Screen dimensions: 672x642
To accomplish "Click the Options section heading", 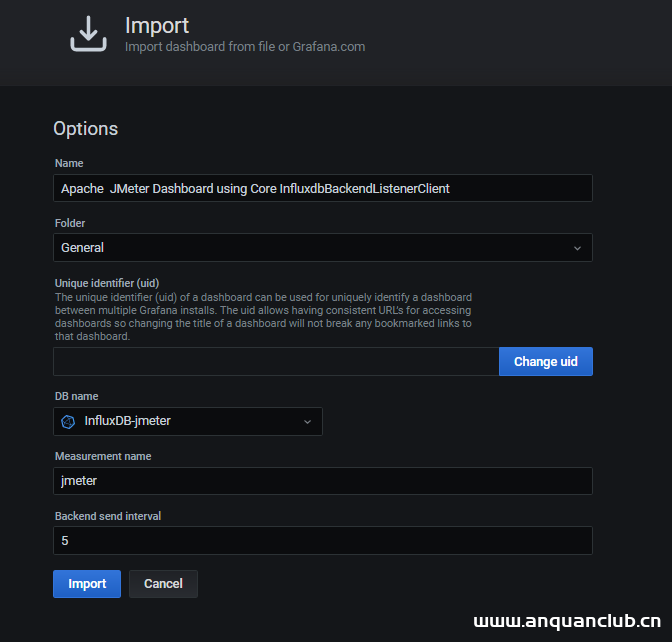I will [x=85, y=129].
